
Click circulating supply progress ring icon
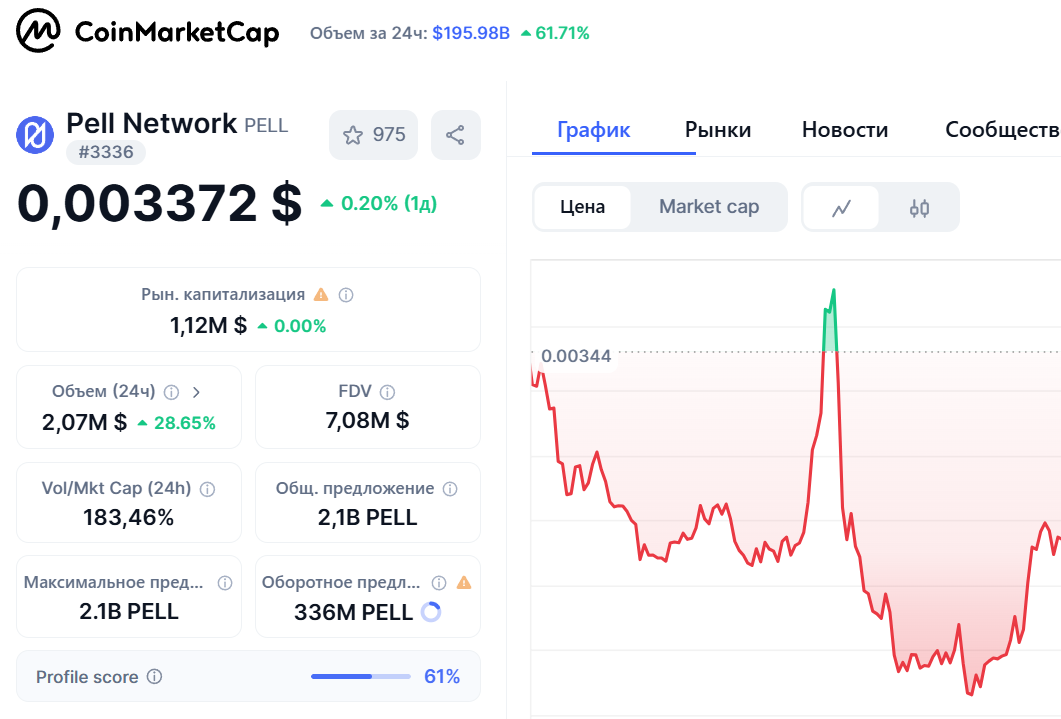(x=431, y=612)
